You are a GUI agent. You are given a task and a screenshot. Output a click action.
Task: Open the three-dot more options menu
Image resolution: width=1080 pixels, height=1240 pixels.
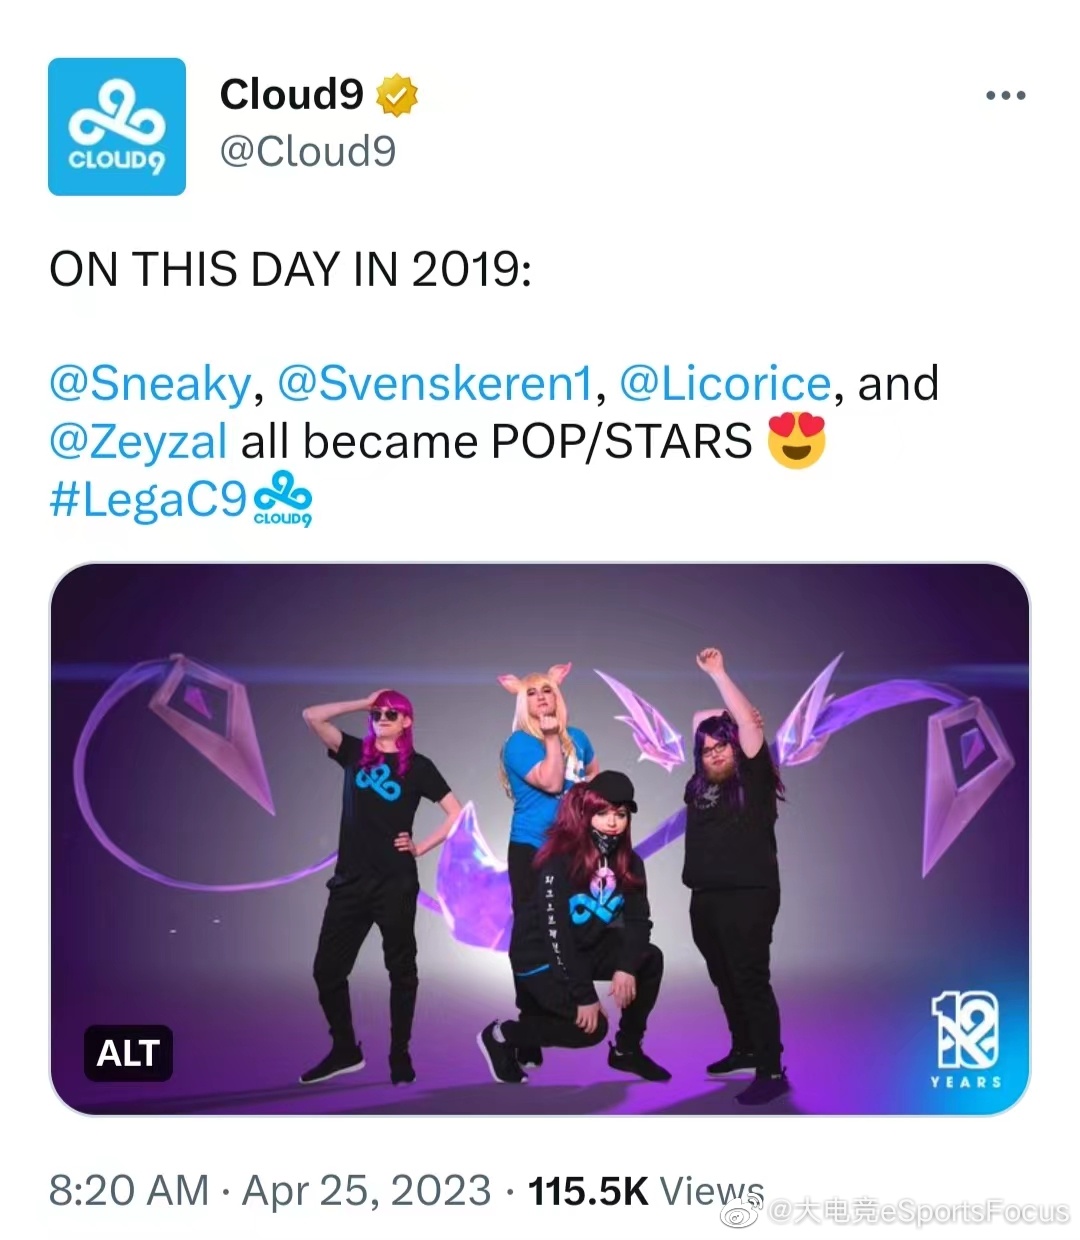coord(1005,96)
